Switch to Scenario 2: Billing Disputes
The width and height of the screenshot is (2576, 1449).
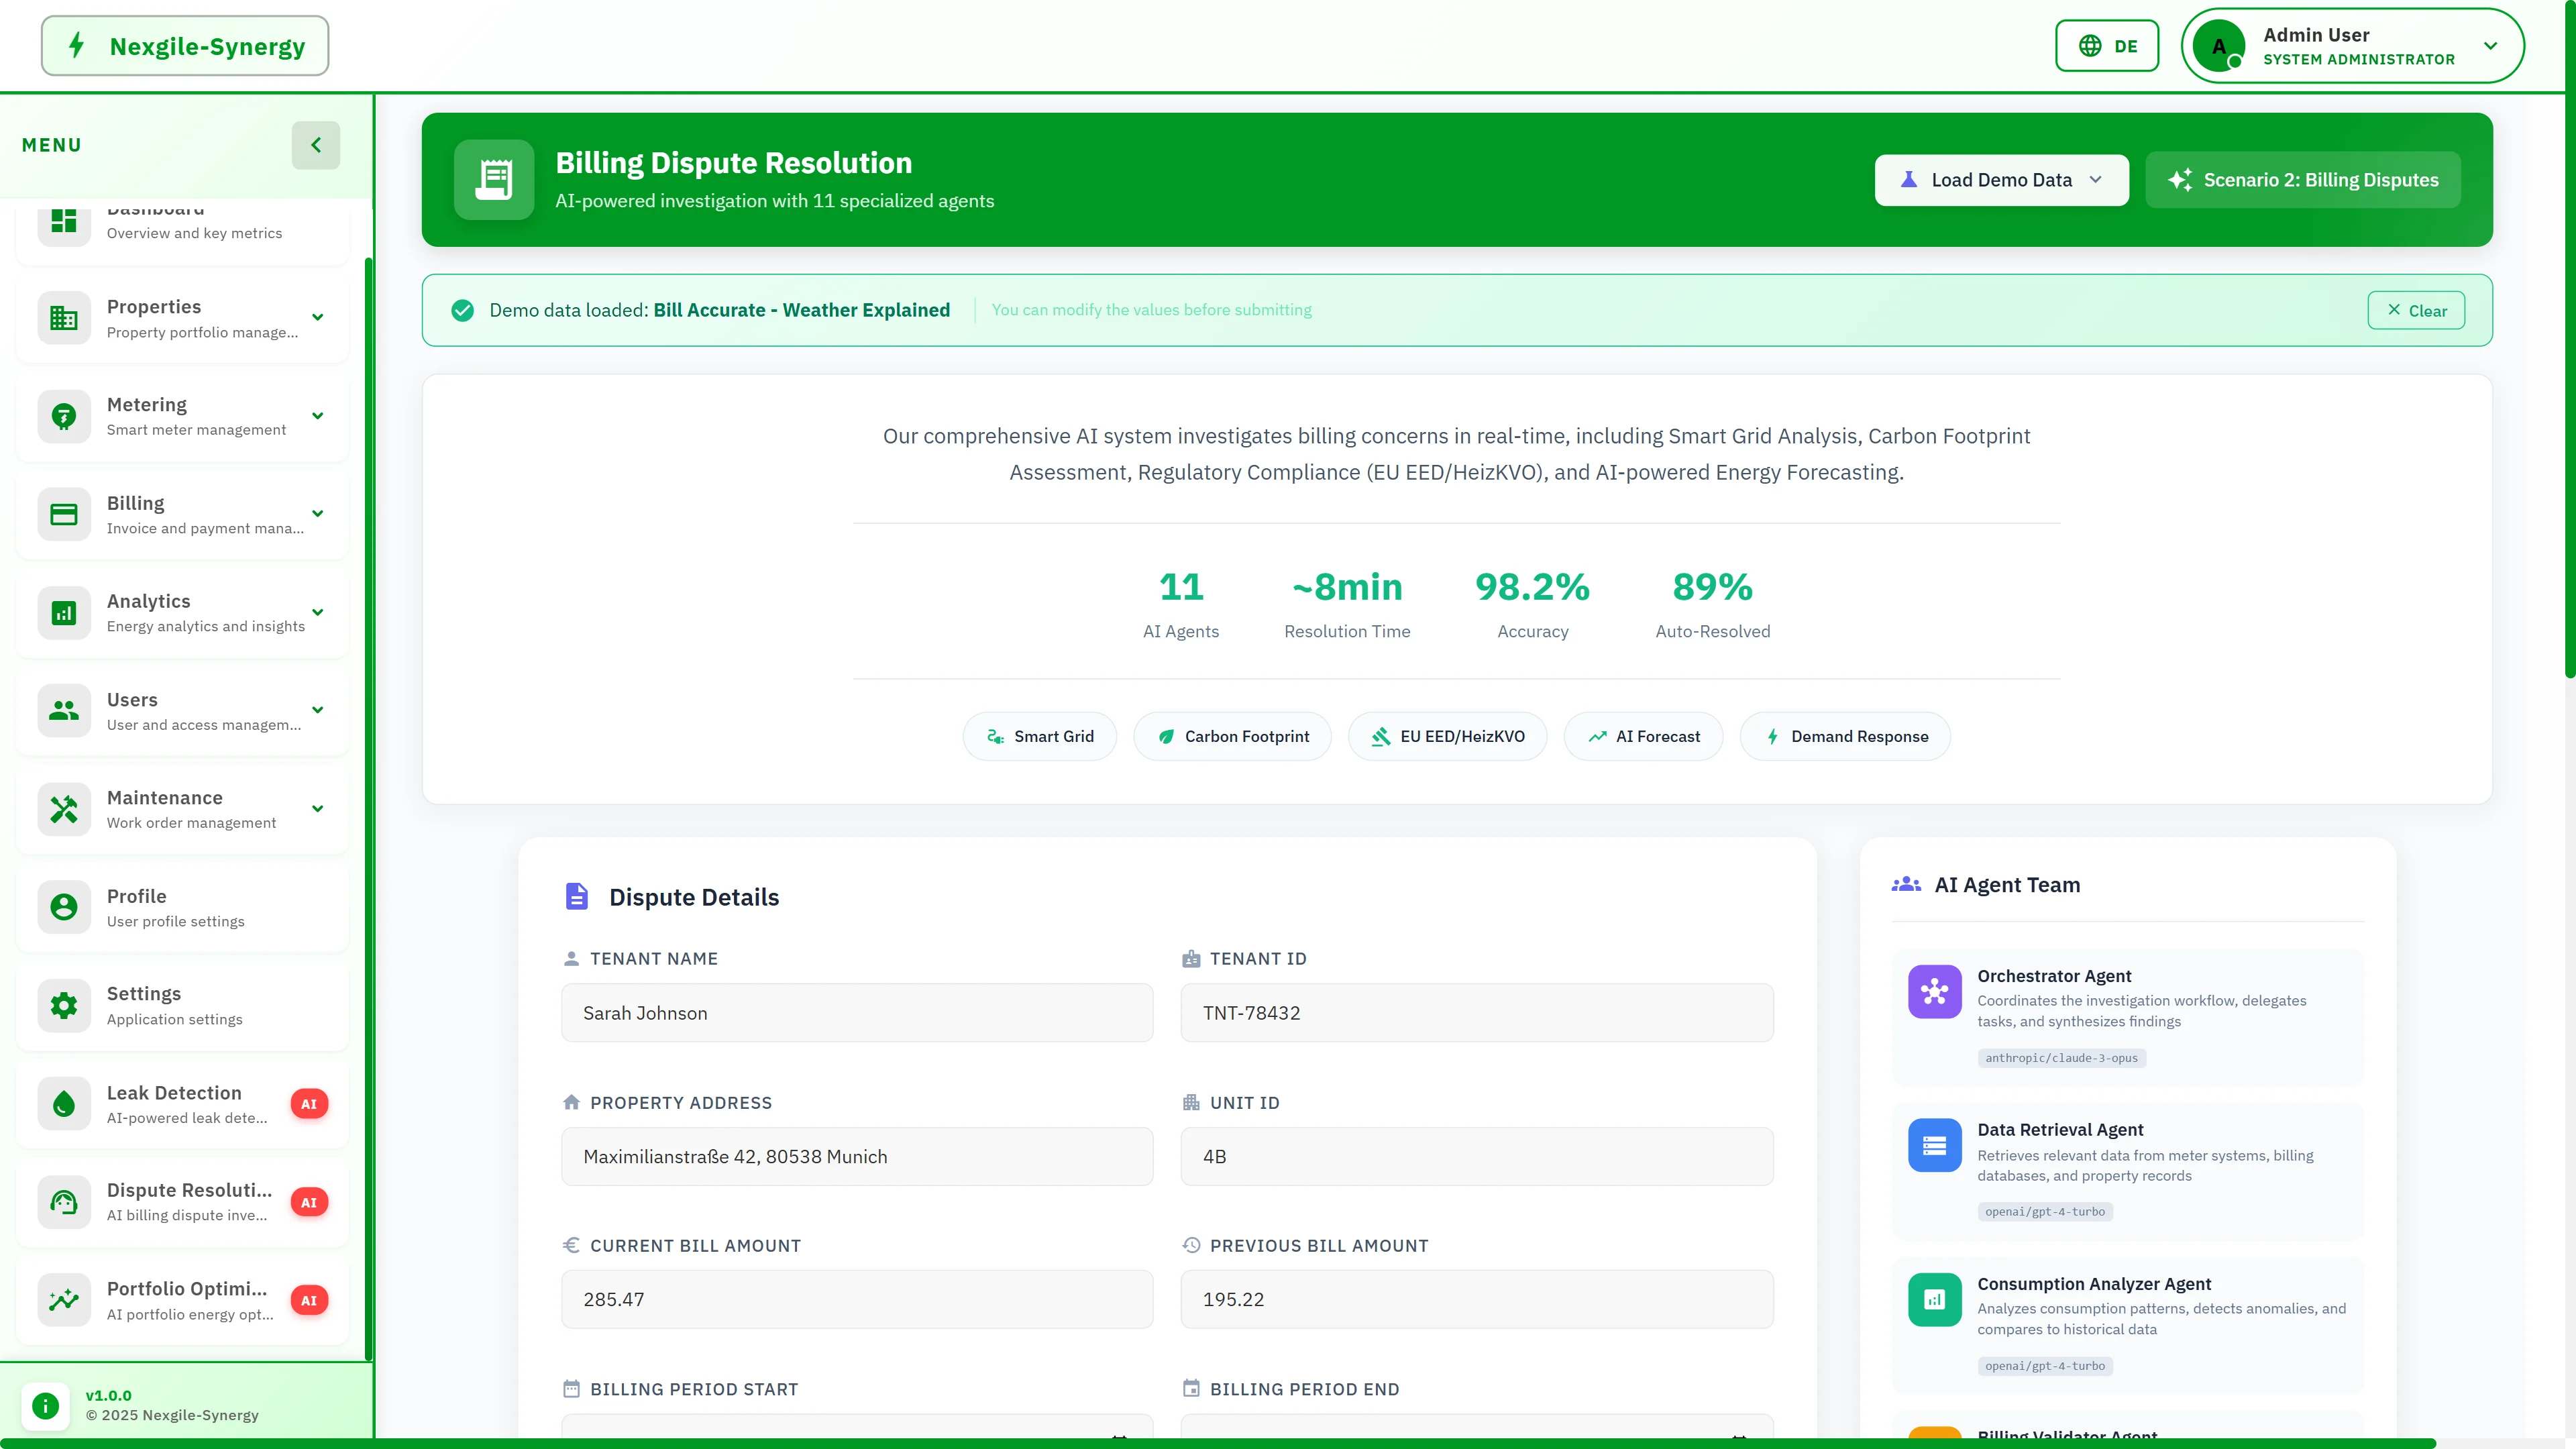(2303, 180)
